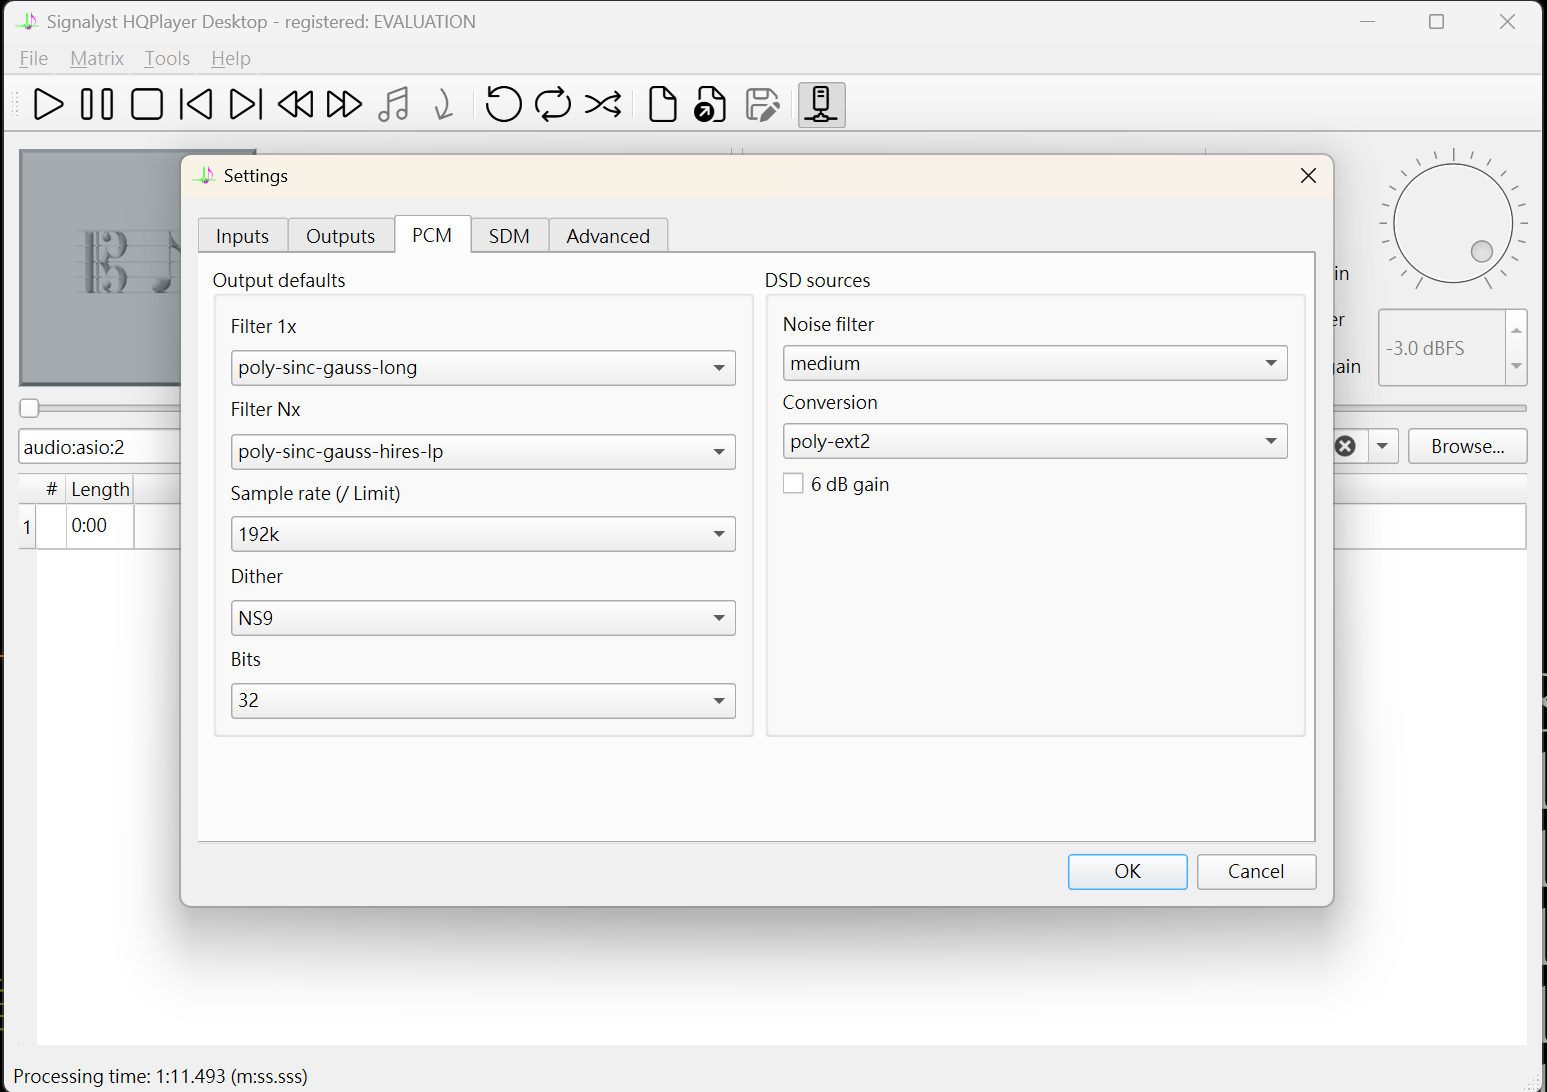This screenshot has width=1547, height=1092.
Task: Click the audio:asio:2 path field
Action: 100,447
